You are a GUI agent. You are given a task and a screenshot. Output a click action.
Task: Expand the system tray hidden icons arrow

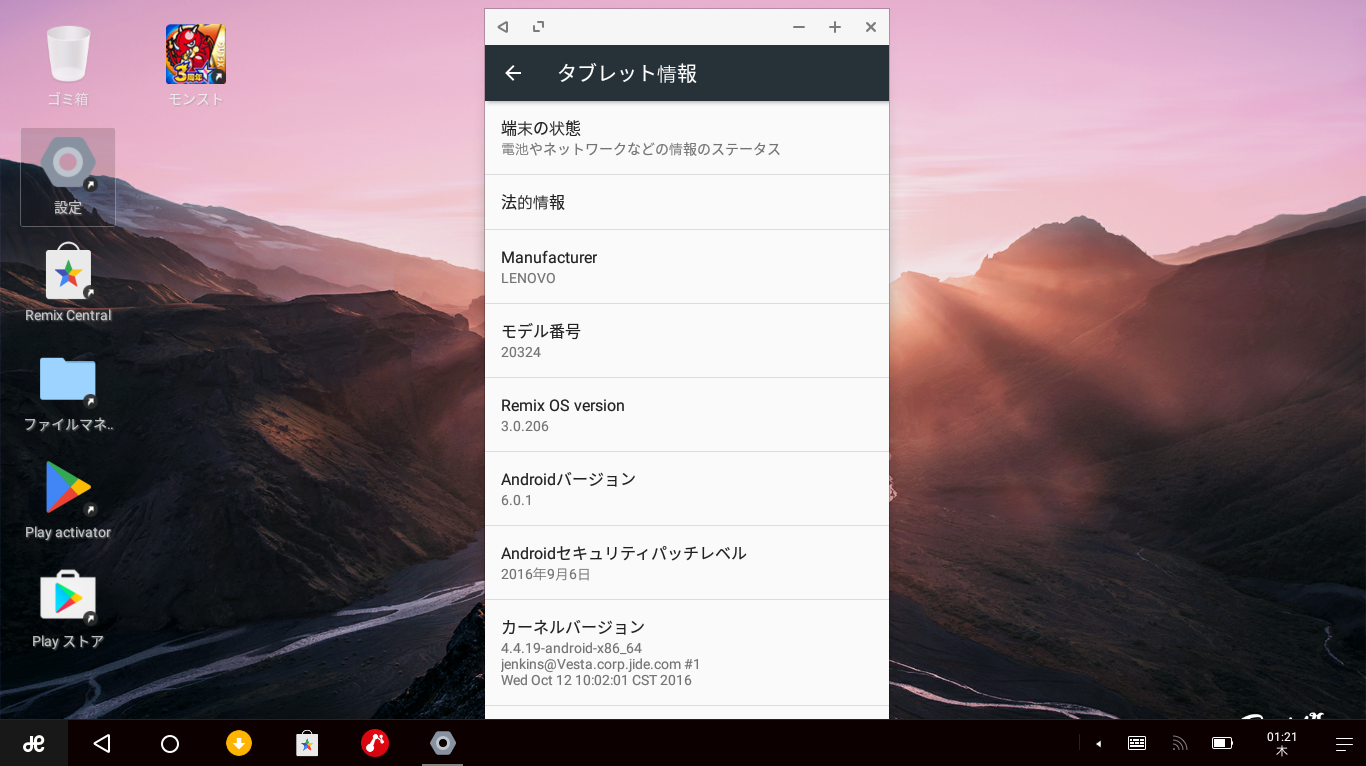point(1098,743)
